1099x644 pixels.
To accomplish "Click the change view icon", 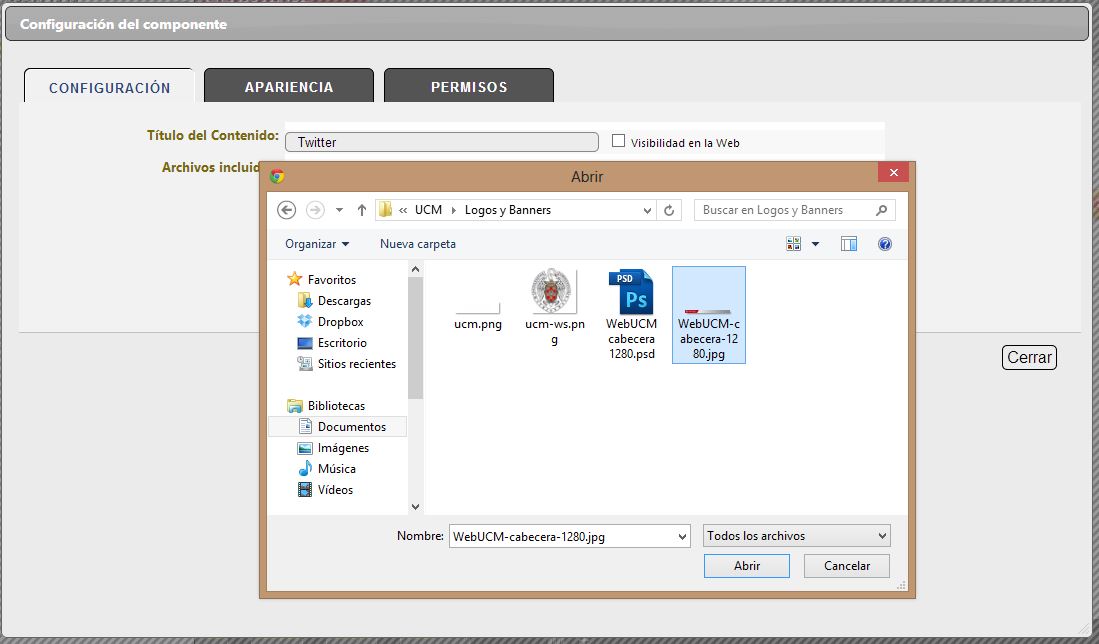I will tap(795, 244).
